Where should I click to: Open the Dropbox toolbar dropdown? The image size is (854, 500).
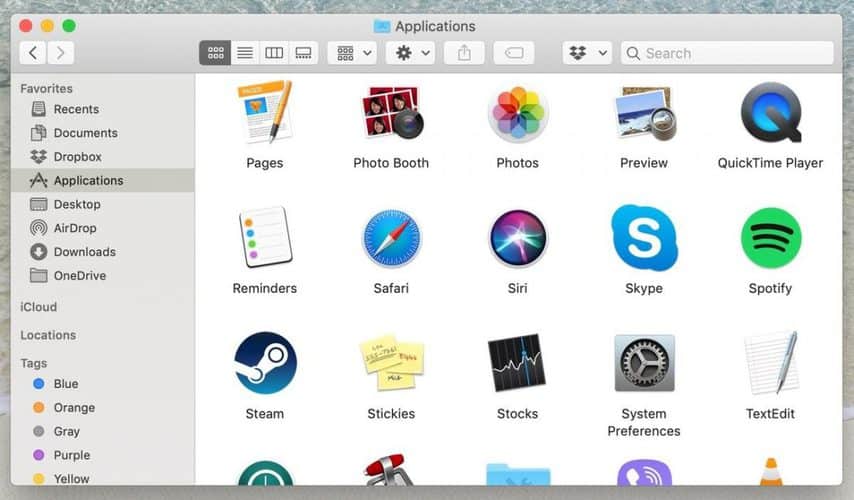(x=587, y=53)
